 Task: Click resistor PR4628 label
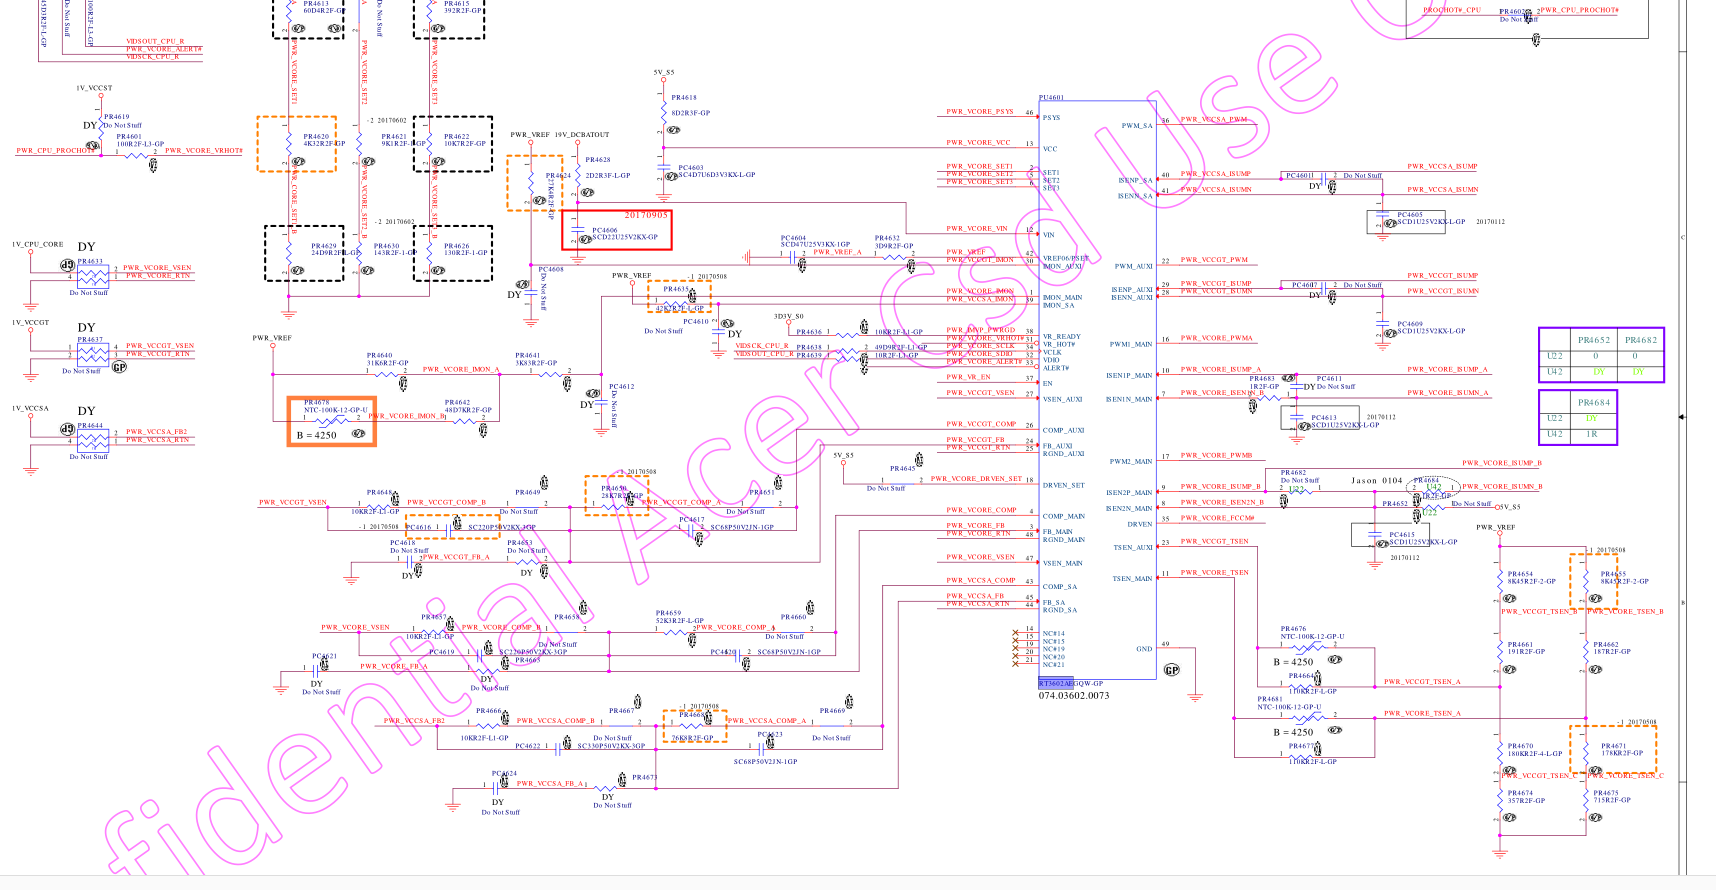[598, 160]
